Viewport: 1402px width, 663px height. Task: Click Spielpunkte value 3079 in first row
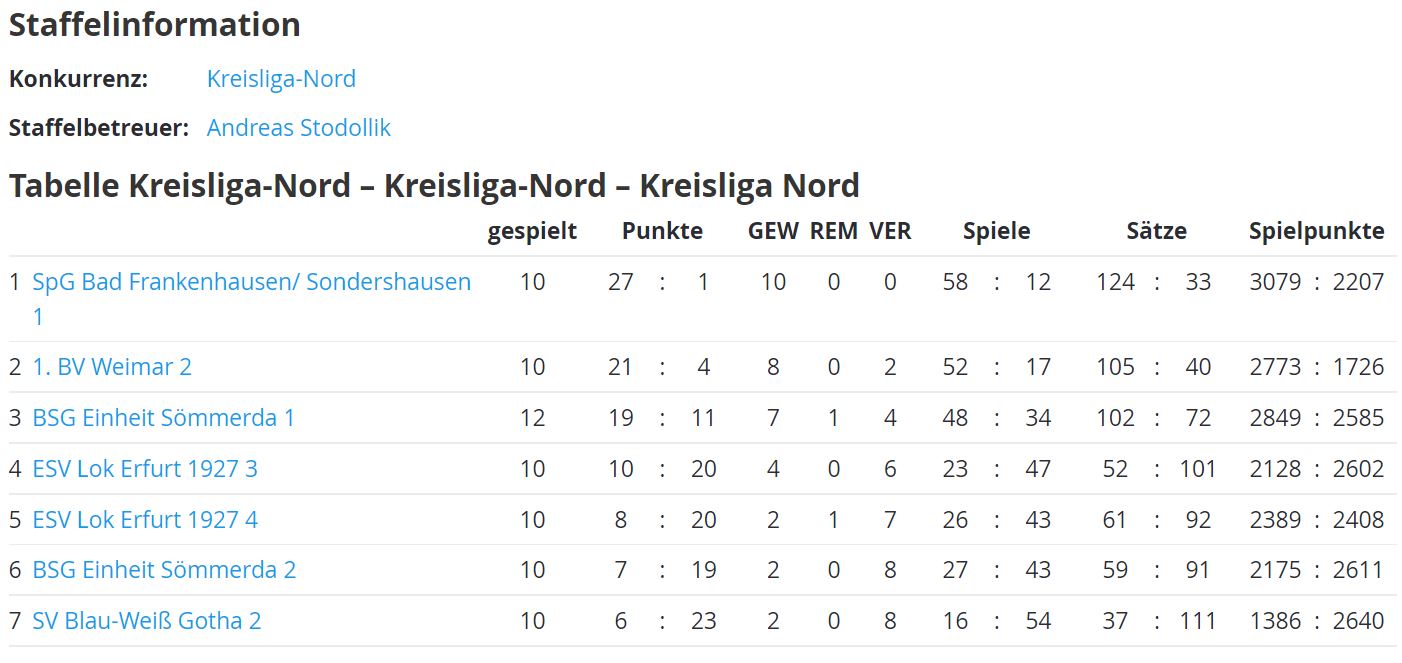pos(1275,282)
